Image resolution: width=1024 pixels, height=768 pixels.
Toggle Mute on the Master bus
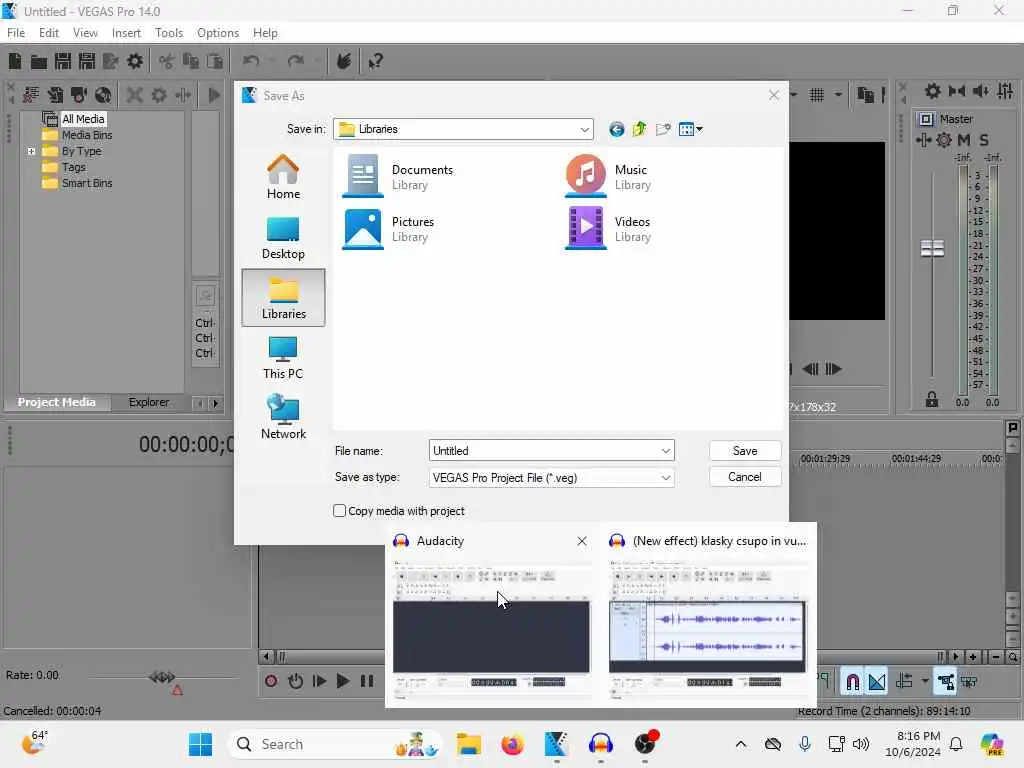click(x=964, y=140)
